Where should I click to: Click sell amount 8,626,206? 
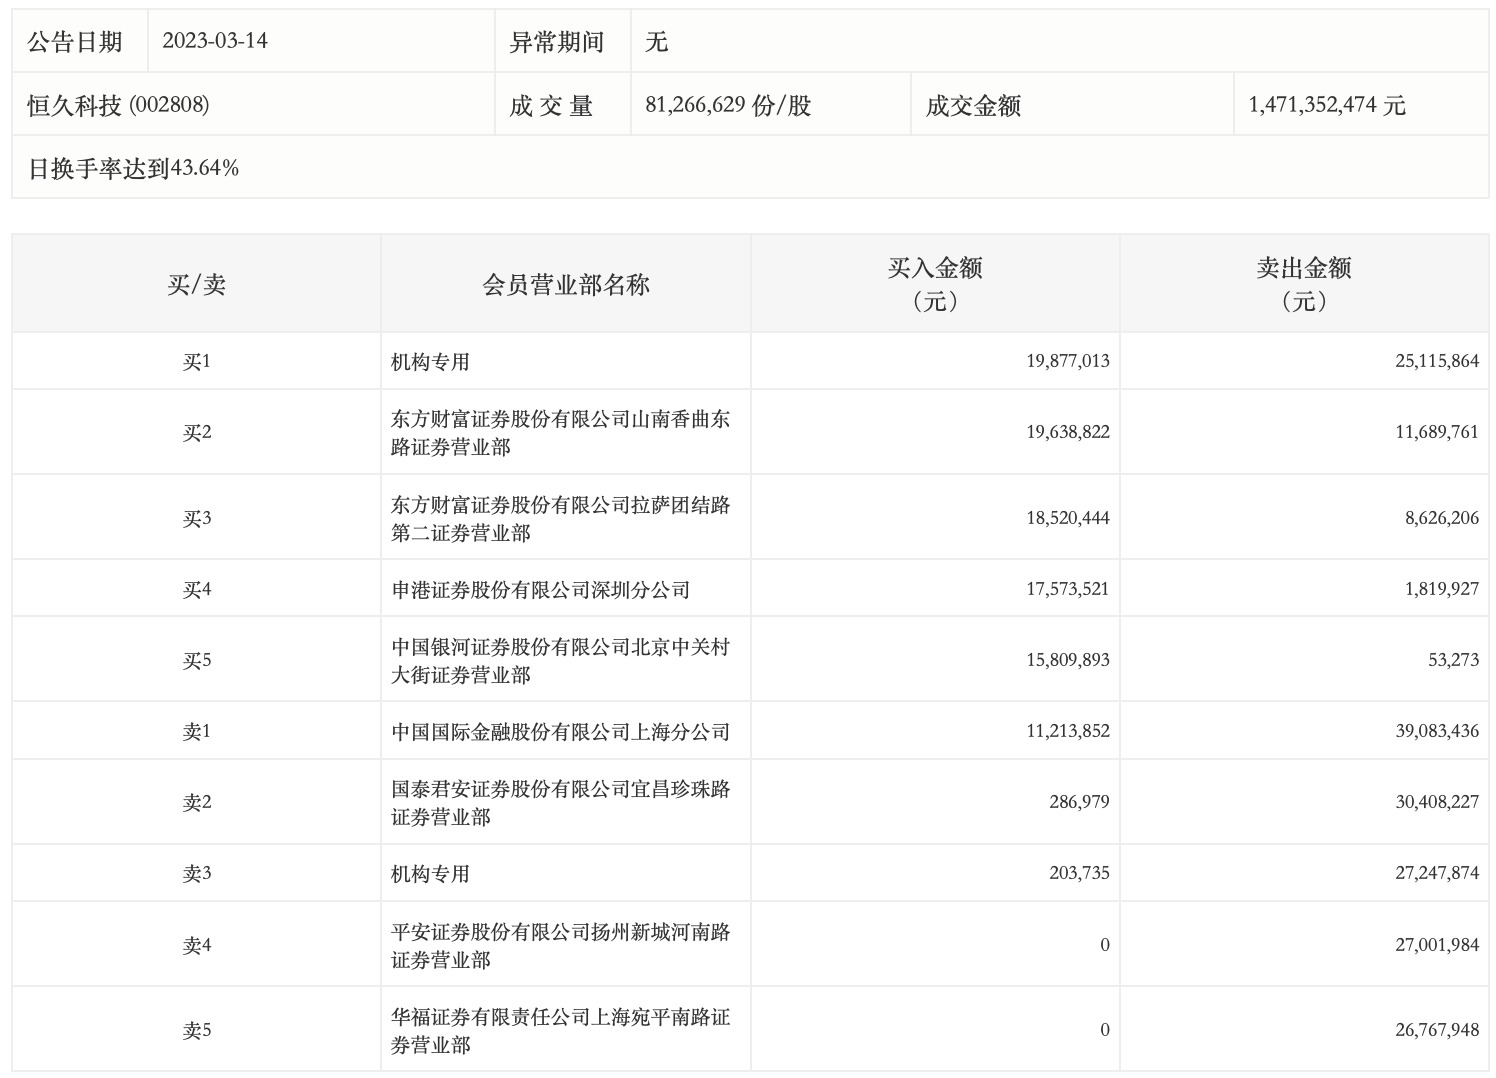(1442, 518)
